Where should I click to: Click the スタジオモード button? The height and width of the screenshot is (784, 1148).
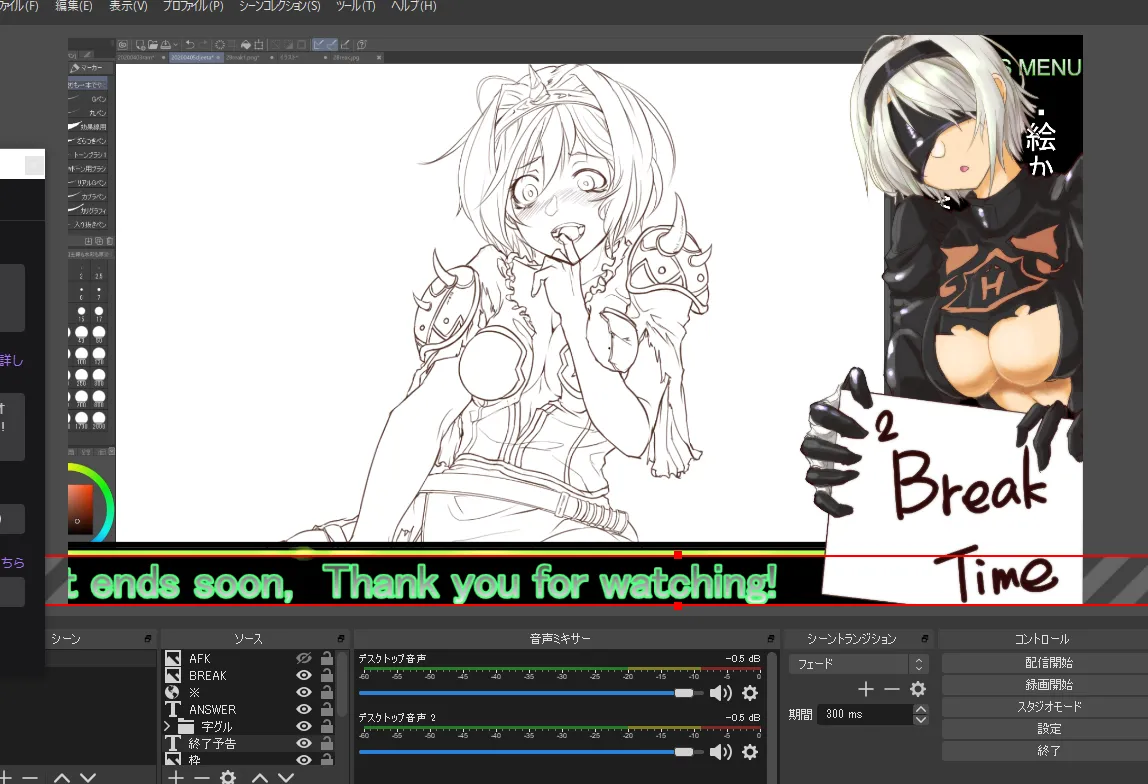tap(1048, 706)
